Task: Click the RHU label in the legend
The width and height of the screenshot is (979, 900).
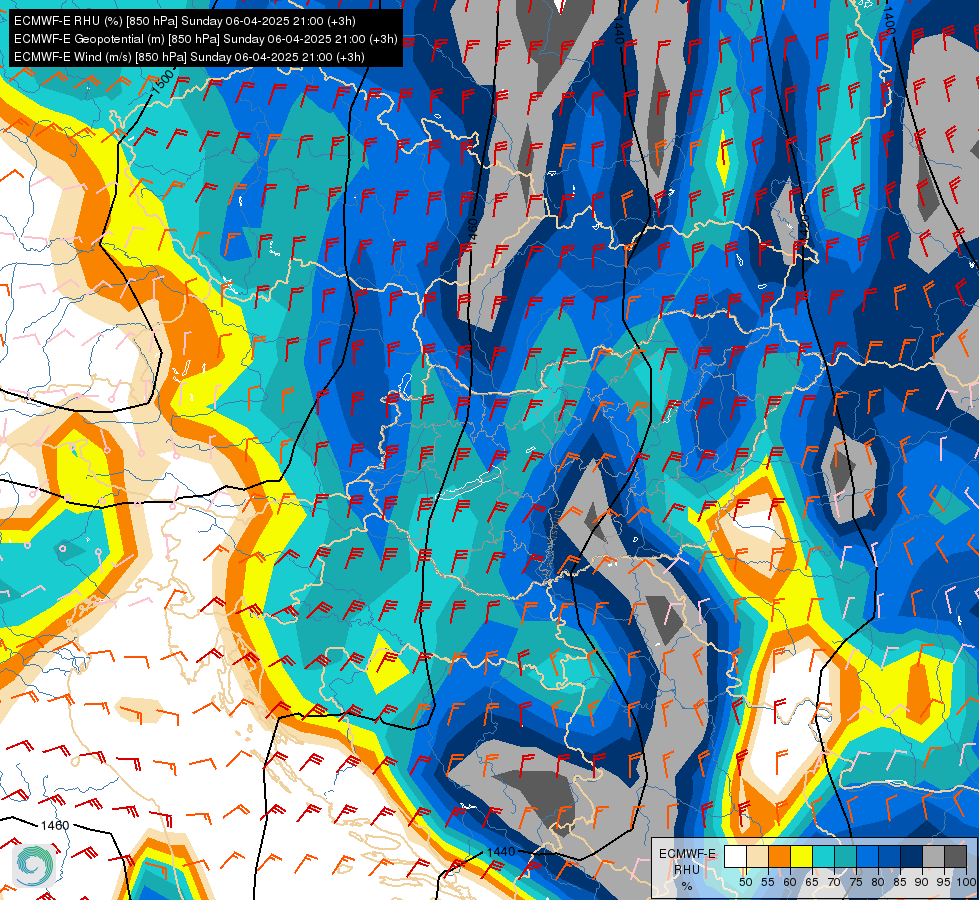Action: click(687, 869)
